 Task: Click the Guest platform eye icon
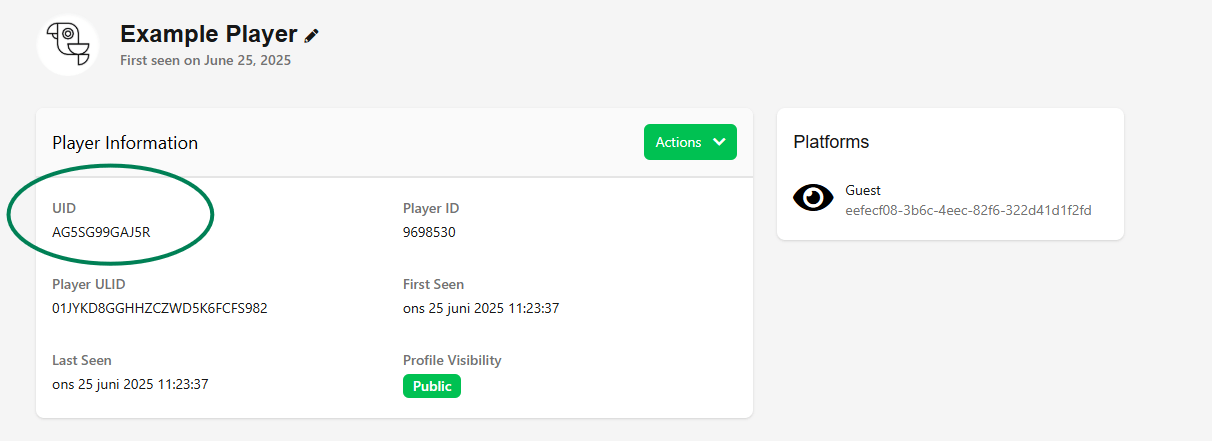(x=813, y=198)
